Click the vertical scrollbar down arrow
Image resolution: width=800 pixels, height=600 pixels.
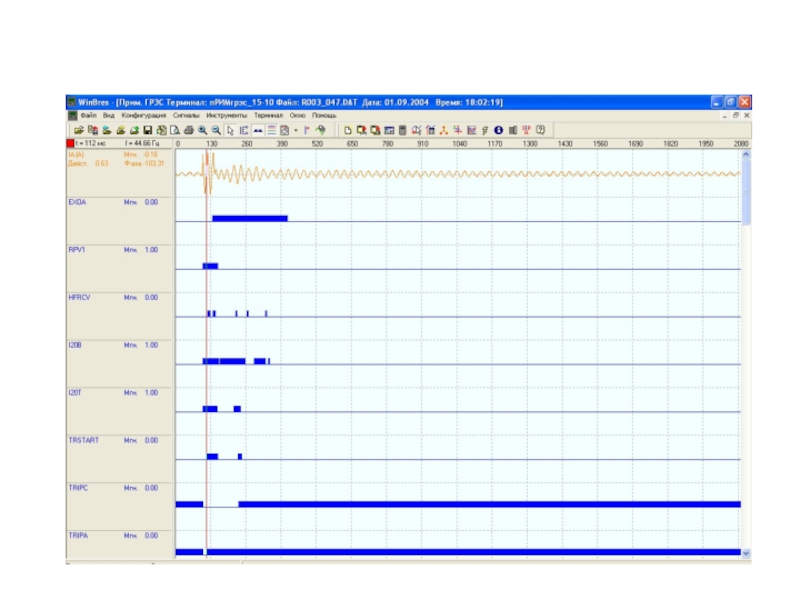746,554
